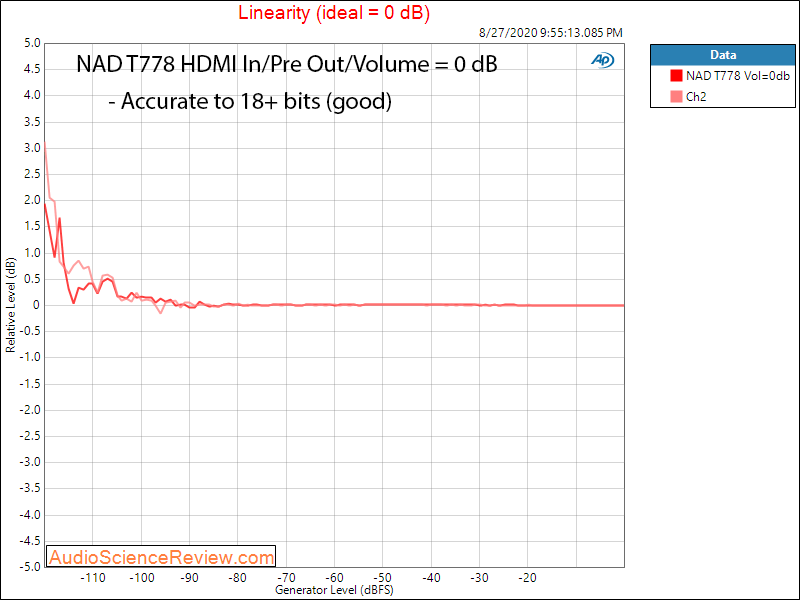
Task: Click the 'Relative Level (dB)' axis title
Action: pyautogui.click(x=10, y=305)
